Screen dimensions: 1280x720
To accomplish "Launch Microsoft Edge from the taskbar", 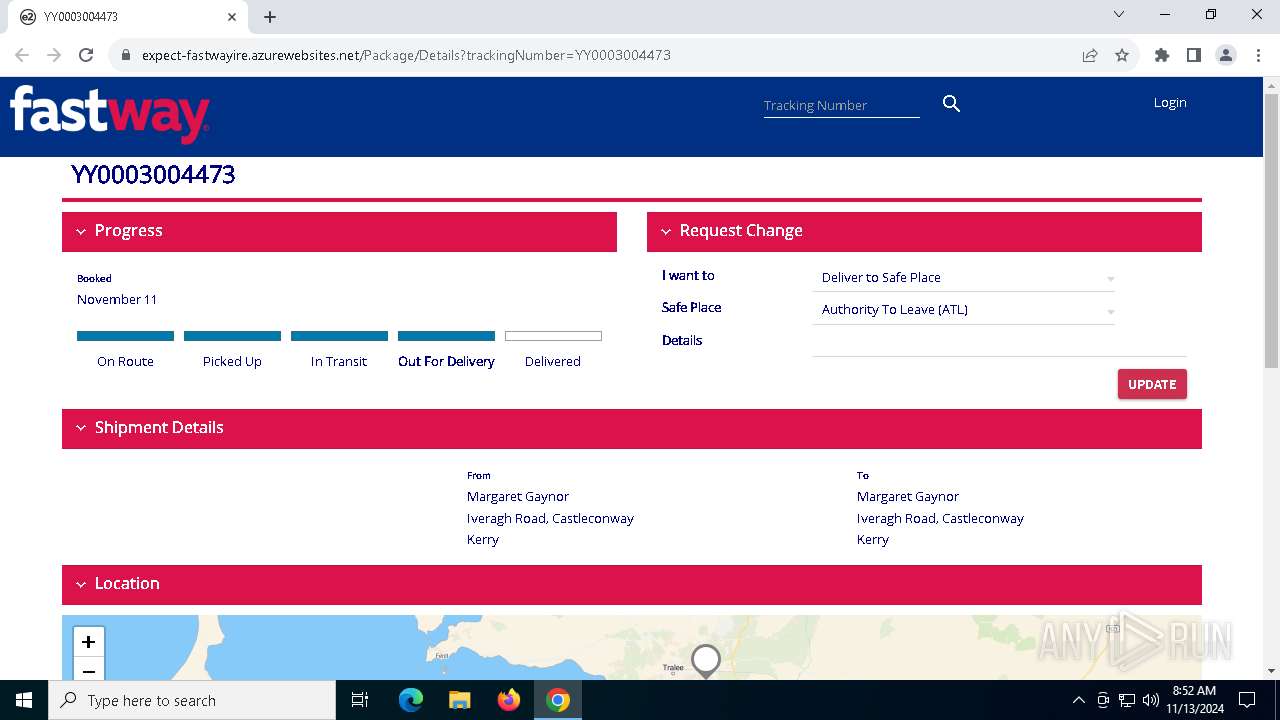I will tap(411, 700).
